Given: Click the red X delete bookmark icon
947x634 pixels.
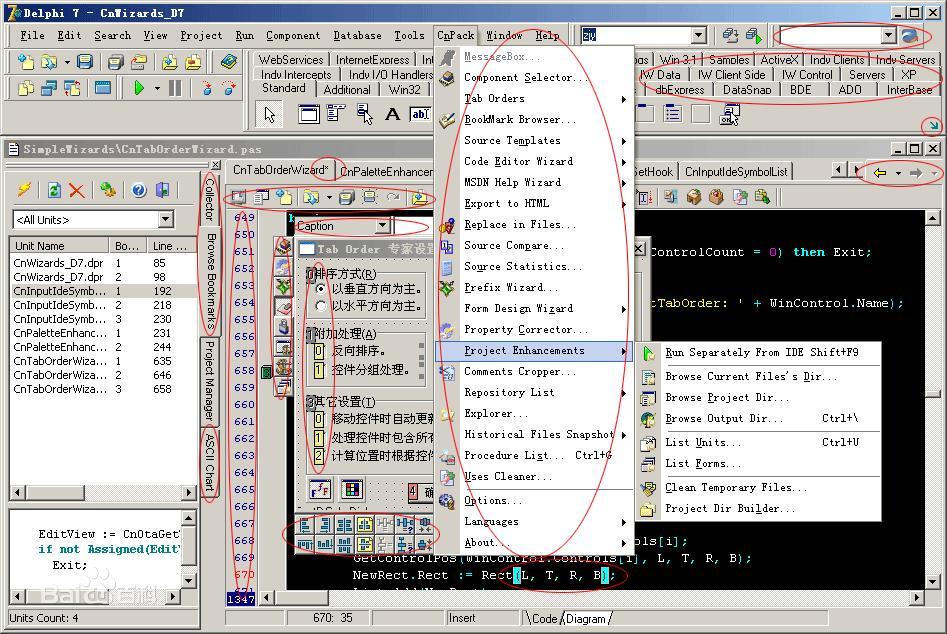Looking at the screenshot, I should coord(77,191).
